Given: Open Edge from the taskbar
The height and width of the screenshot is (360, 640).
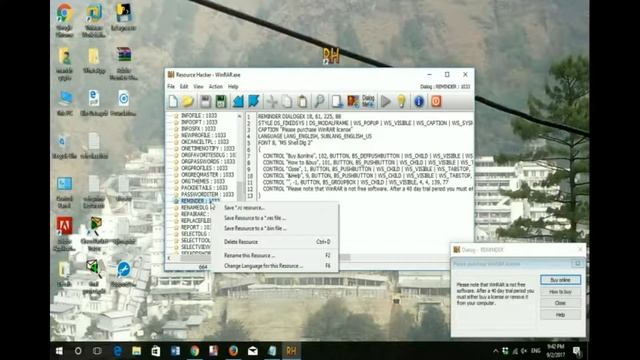Looking at the screenshot, I should click(118, 351).
